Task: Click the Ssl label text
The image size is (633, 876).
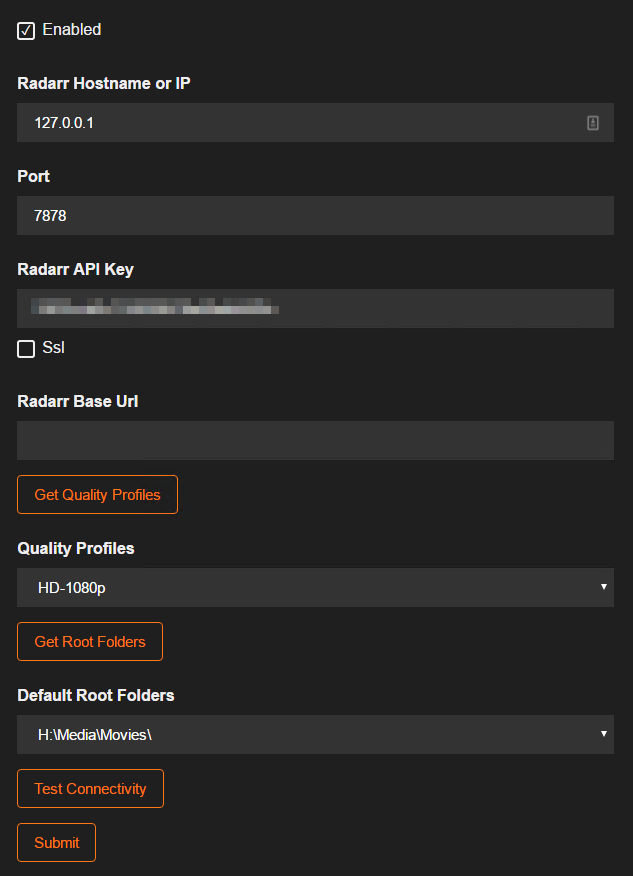Action: 52,348
